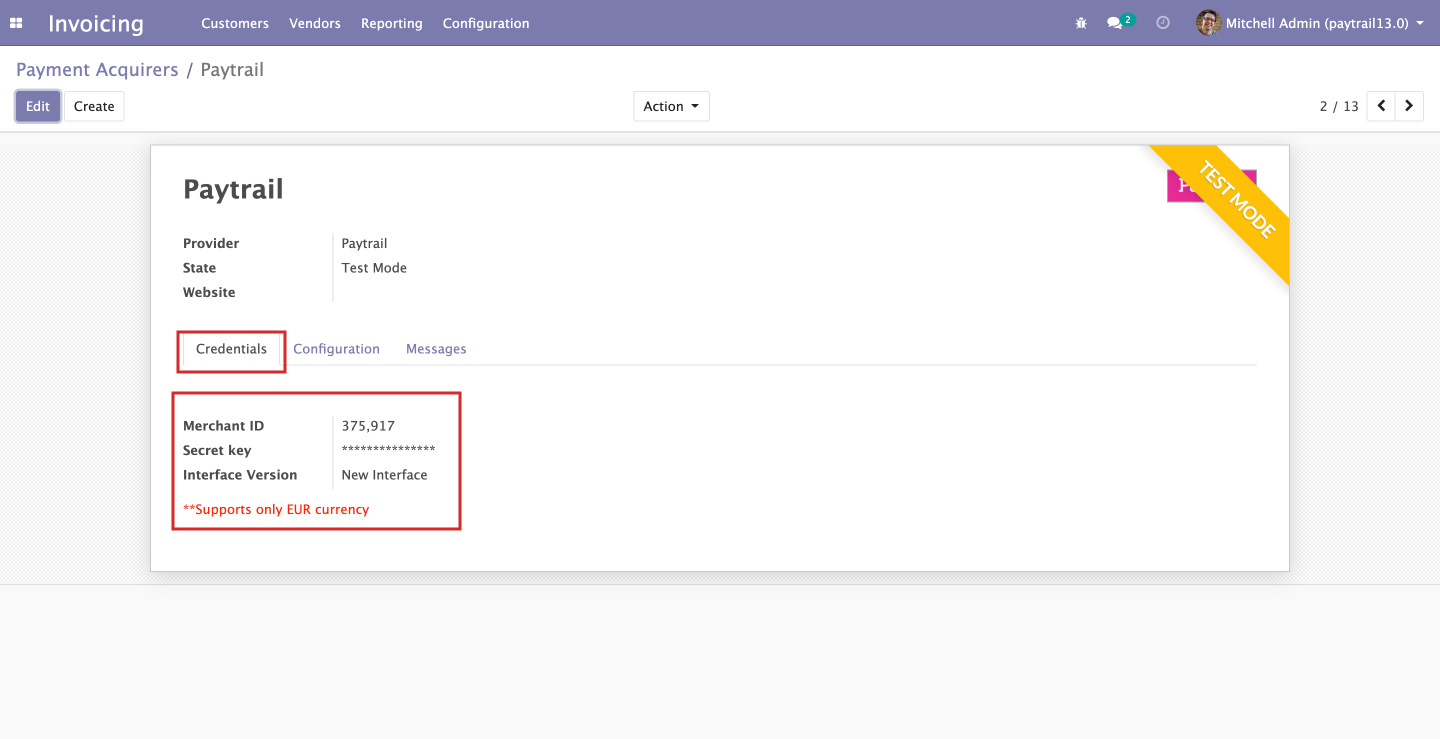Click the New Interface value
1440x739 pixels.
point(384,475)
